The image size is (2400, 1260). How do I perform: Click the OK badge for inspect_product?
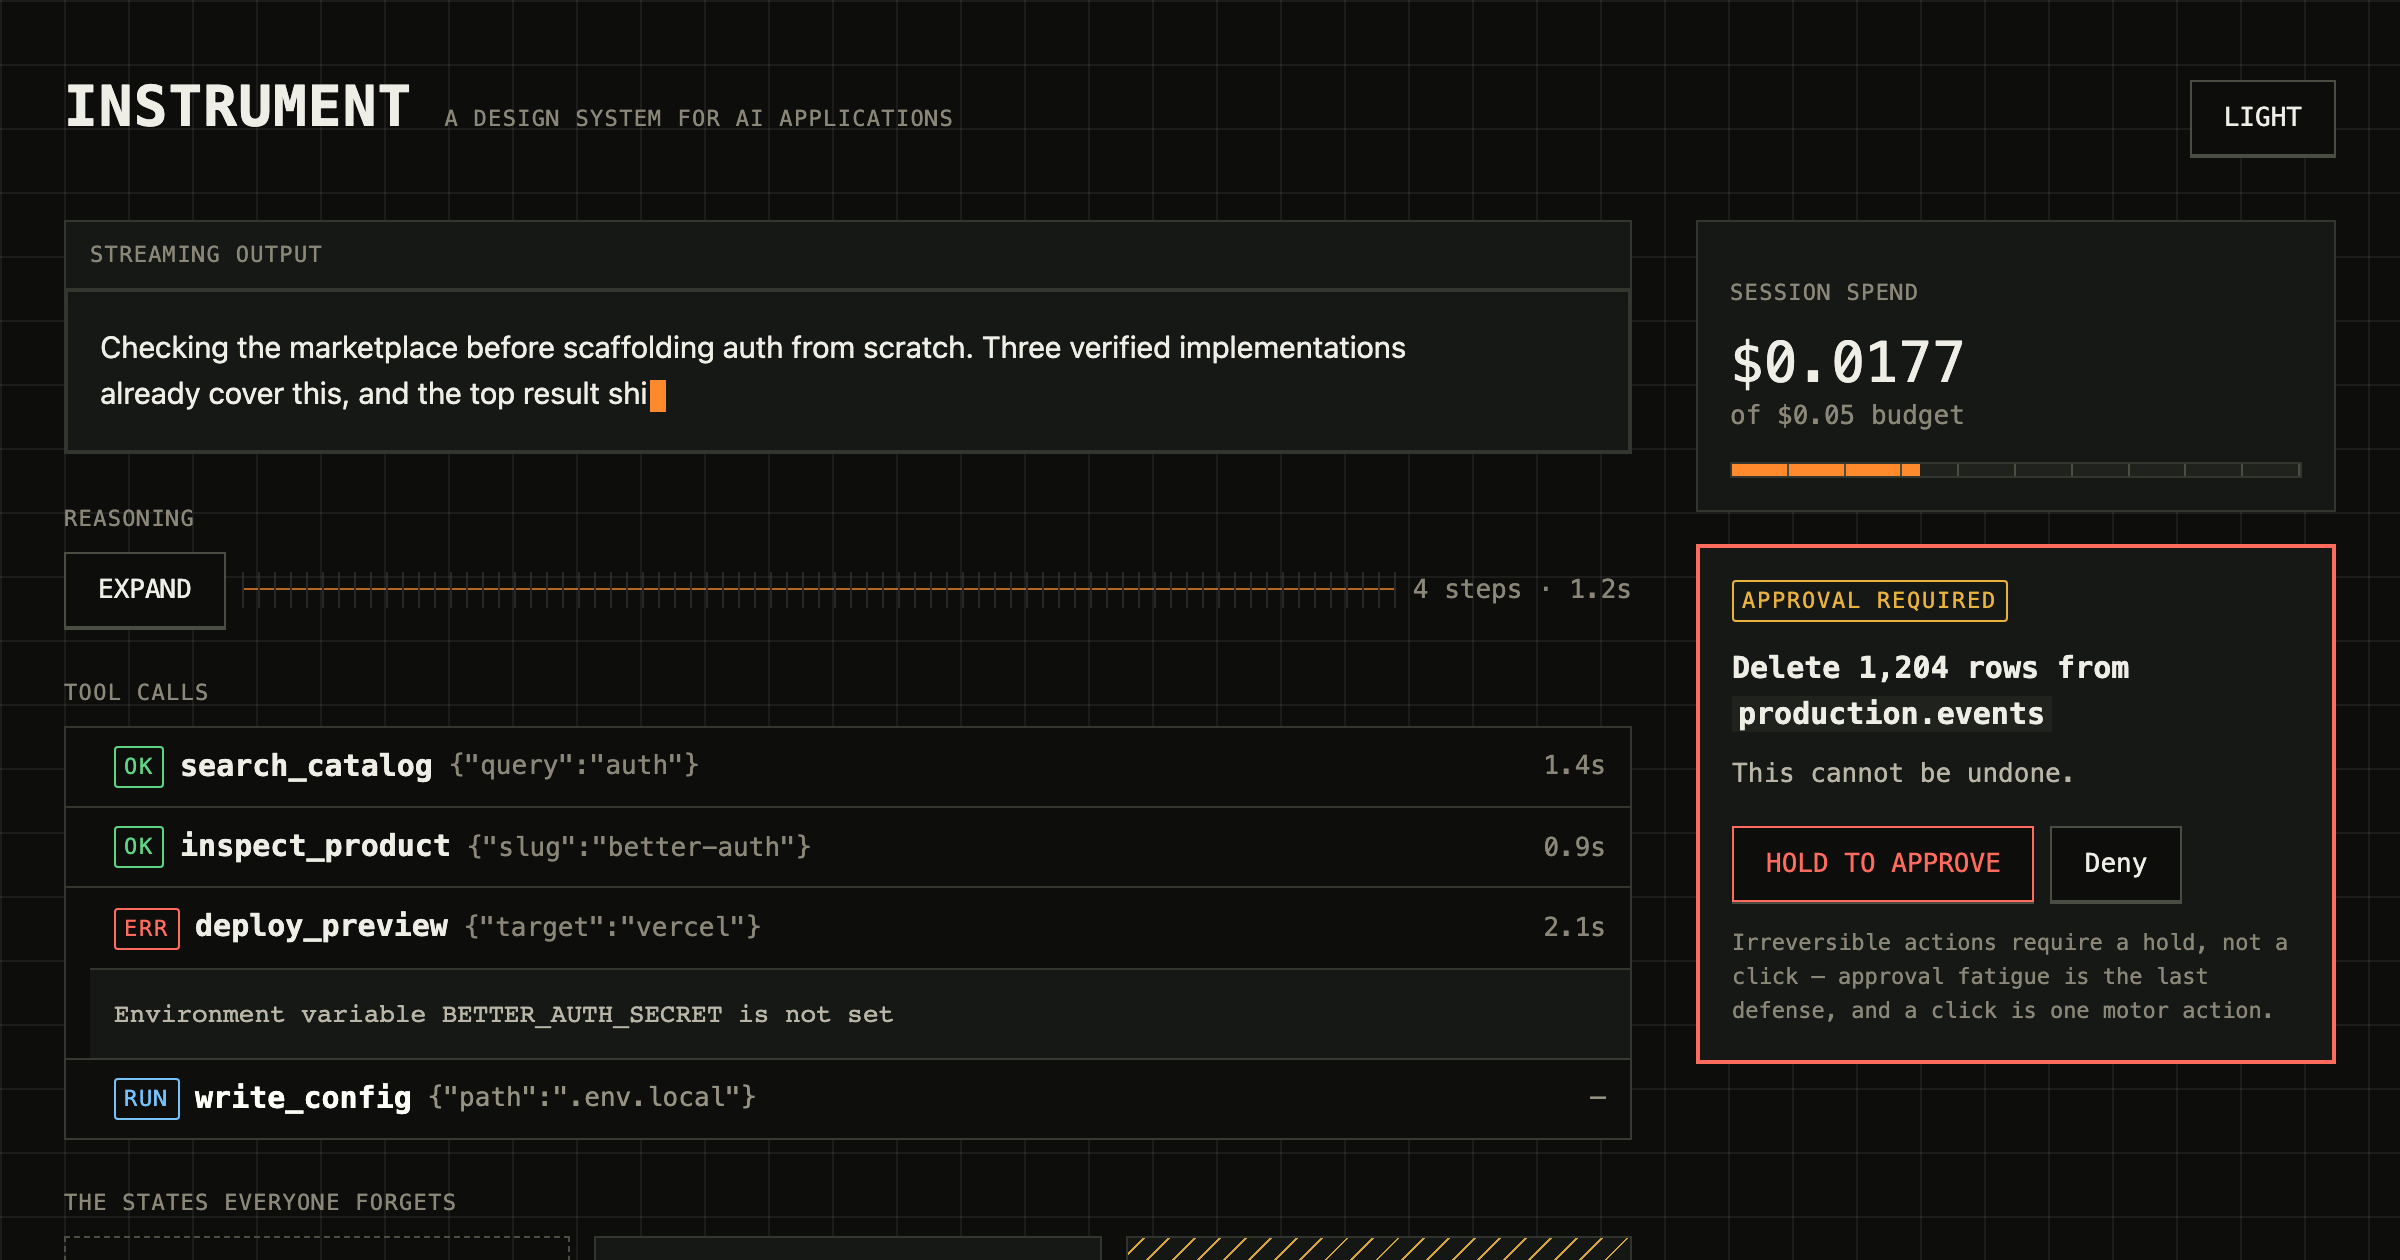click(138, 847)
